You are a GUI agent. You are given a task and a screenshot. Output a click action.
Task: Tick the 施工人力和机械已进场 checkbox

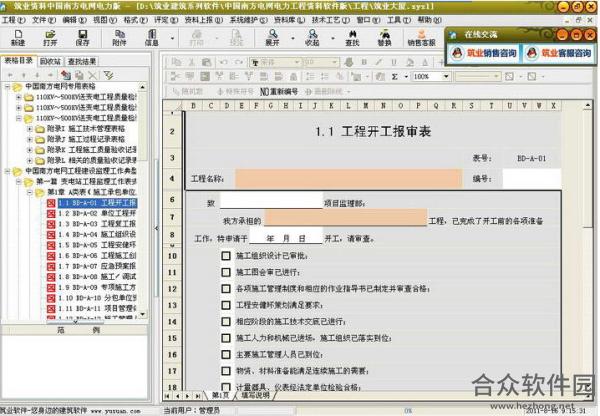pyautogui.click(x=226, y=338)
